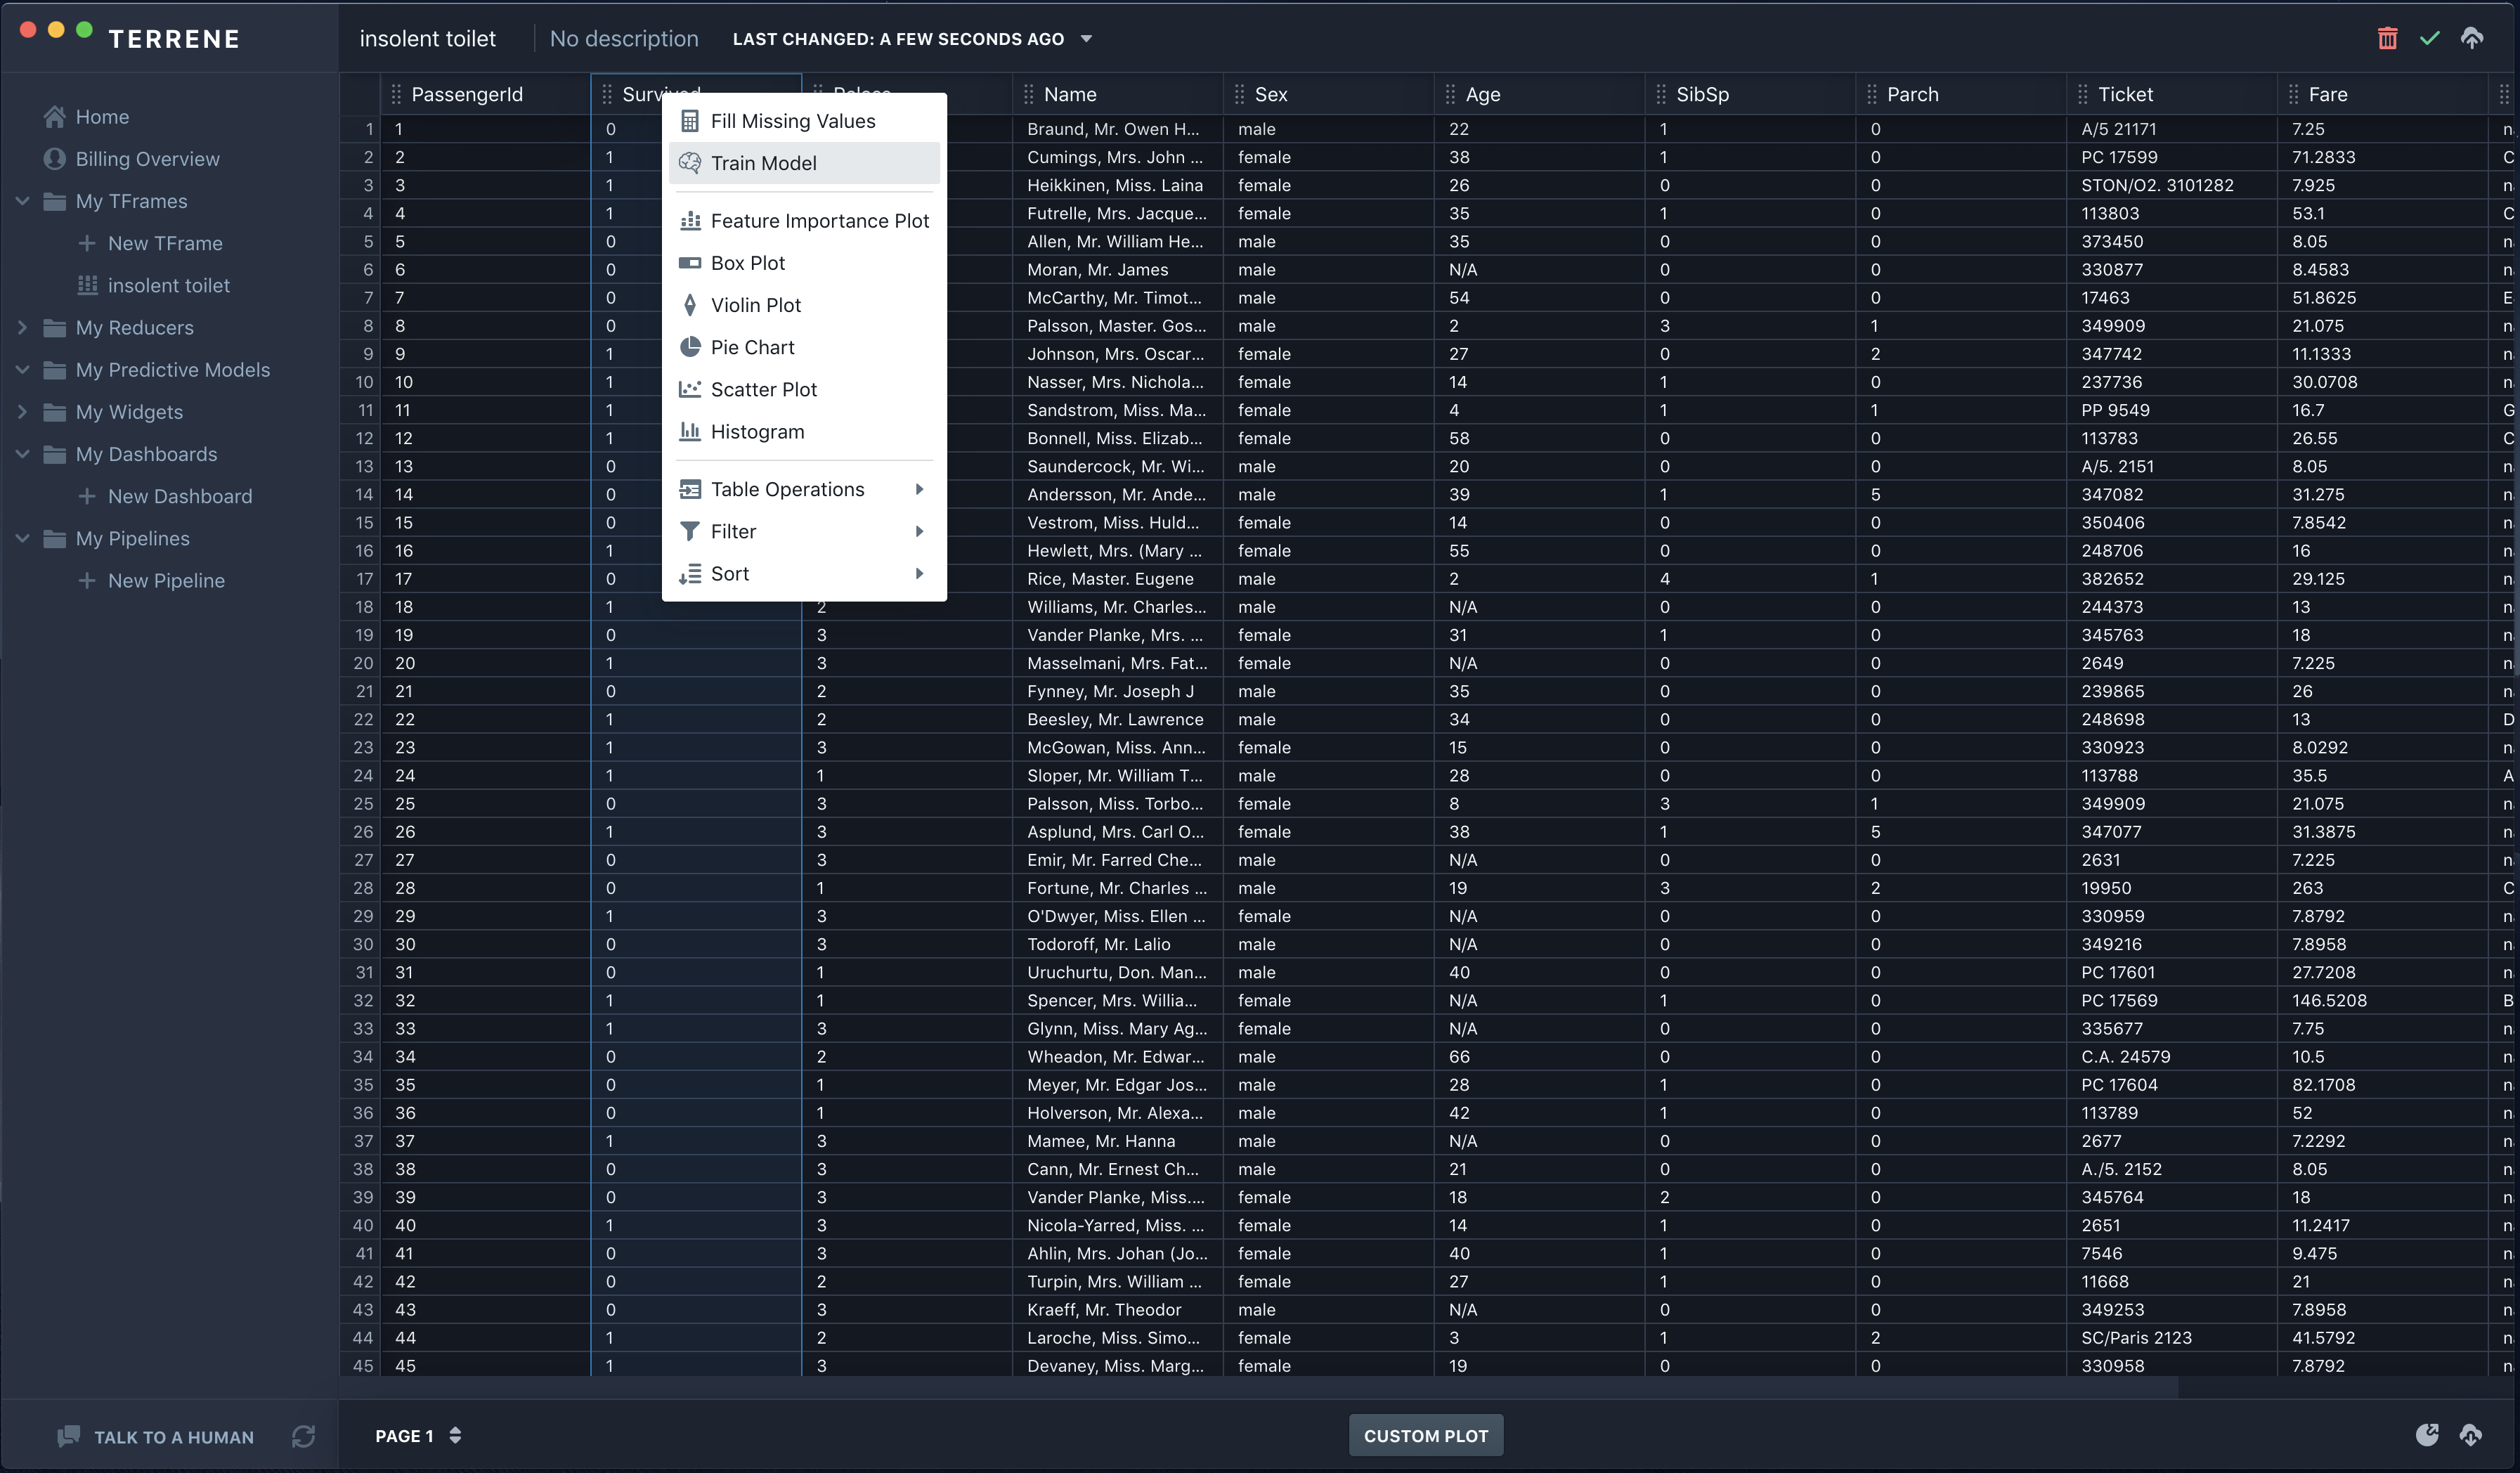Click the red trash delete icon
The image size is (2520, 1473).
[x=2387, y=39]
